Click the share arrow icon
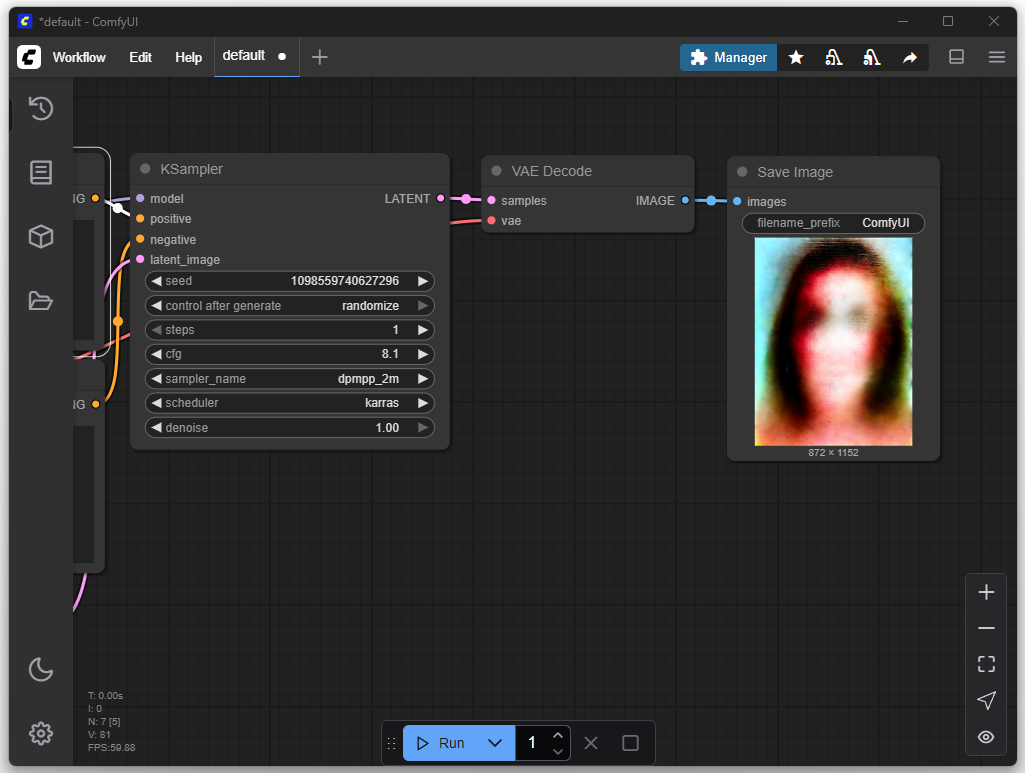 pyautogui.click(x=909, y=58)
